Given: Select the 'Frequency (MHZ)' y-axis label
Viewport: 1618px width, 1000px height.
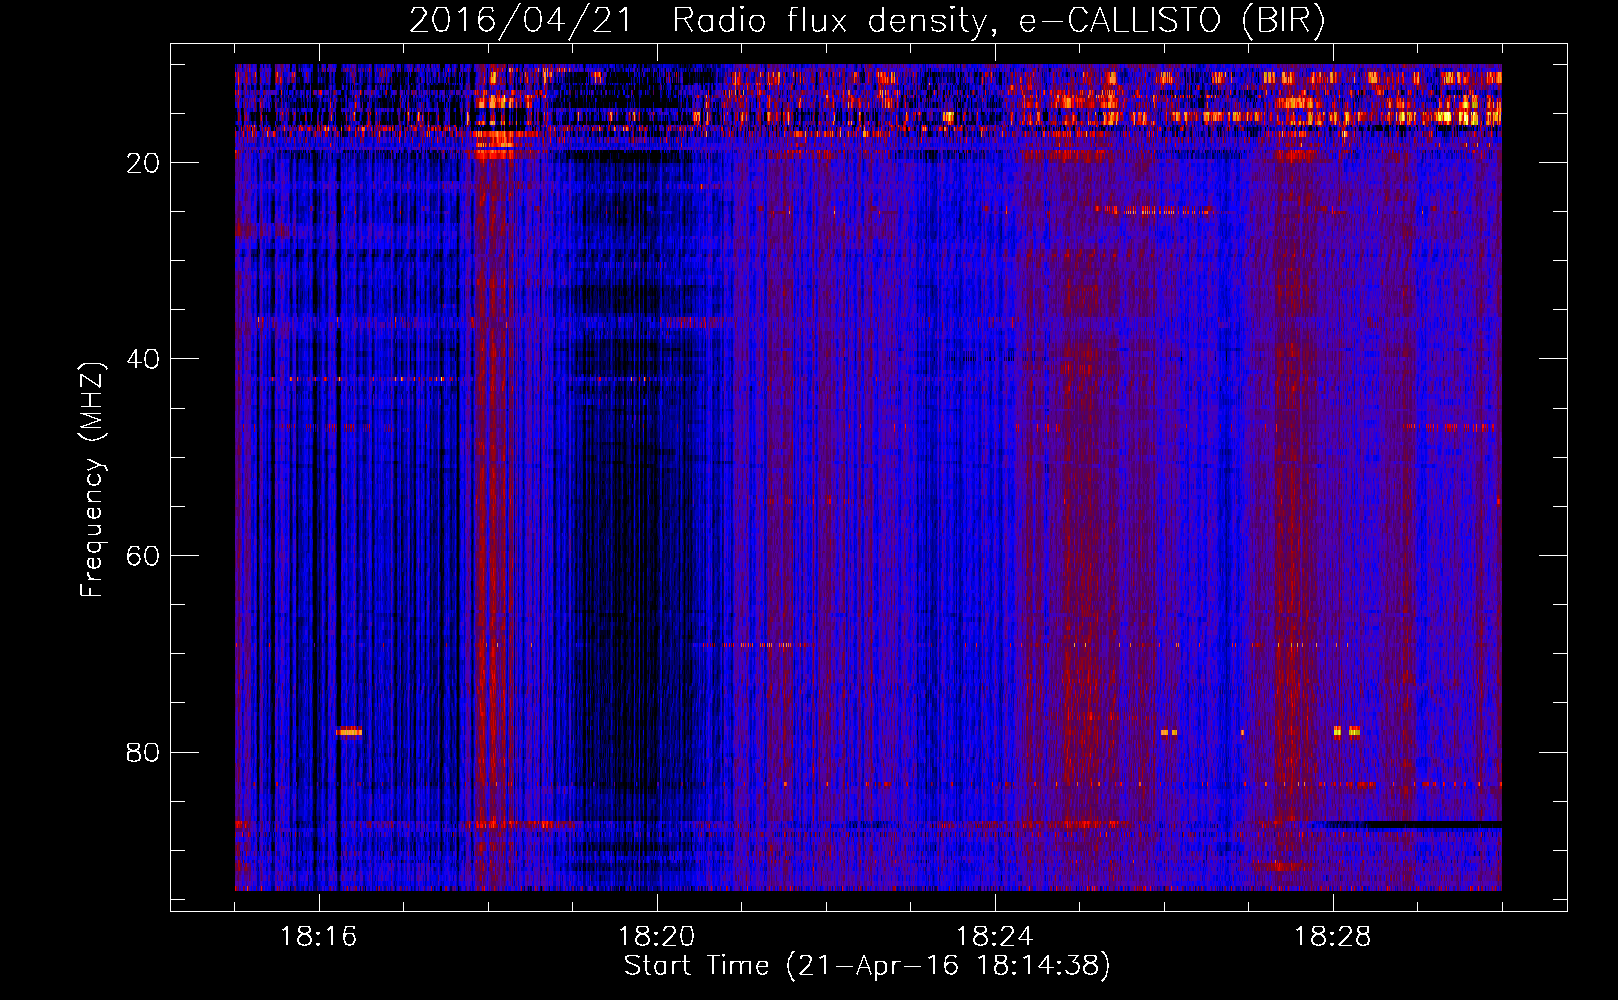Looking at the screenshot, I should (x=92, y=480).
